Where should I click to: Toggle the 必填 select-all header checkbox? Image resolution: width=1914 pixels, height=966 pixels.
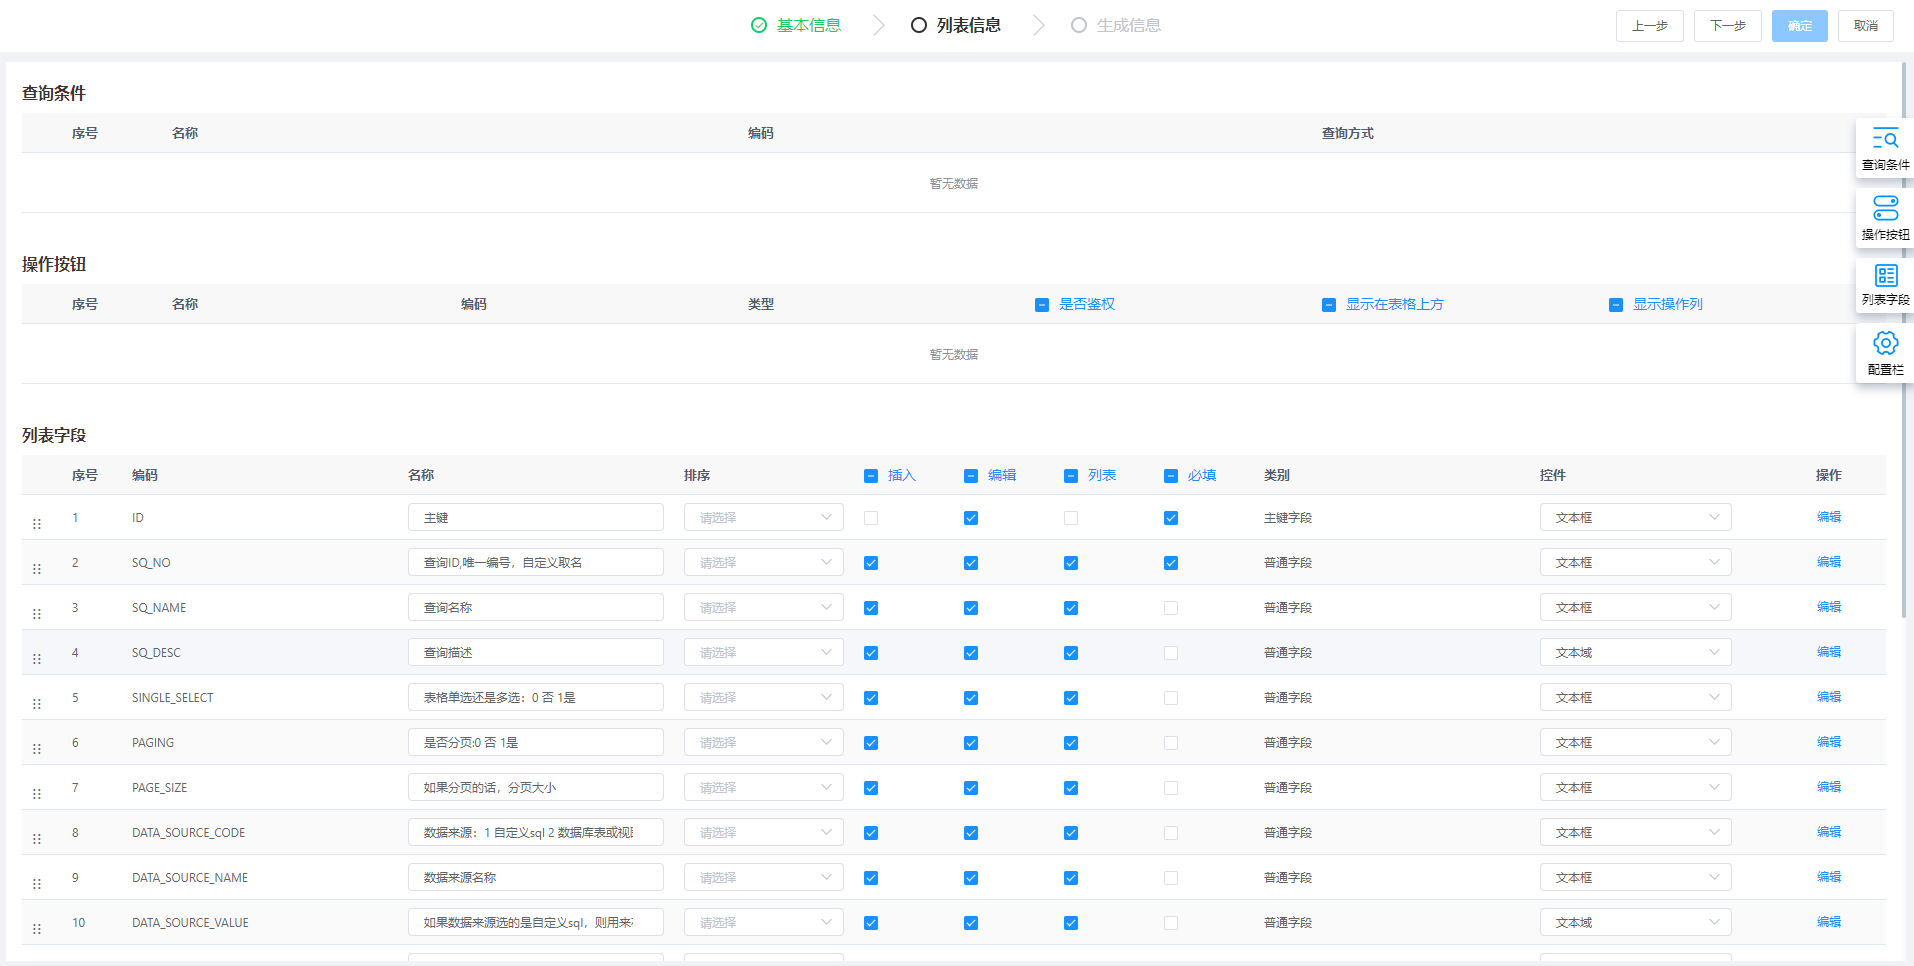tap(1171, 476)
